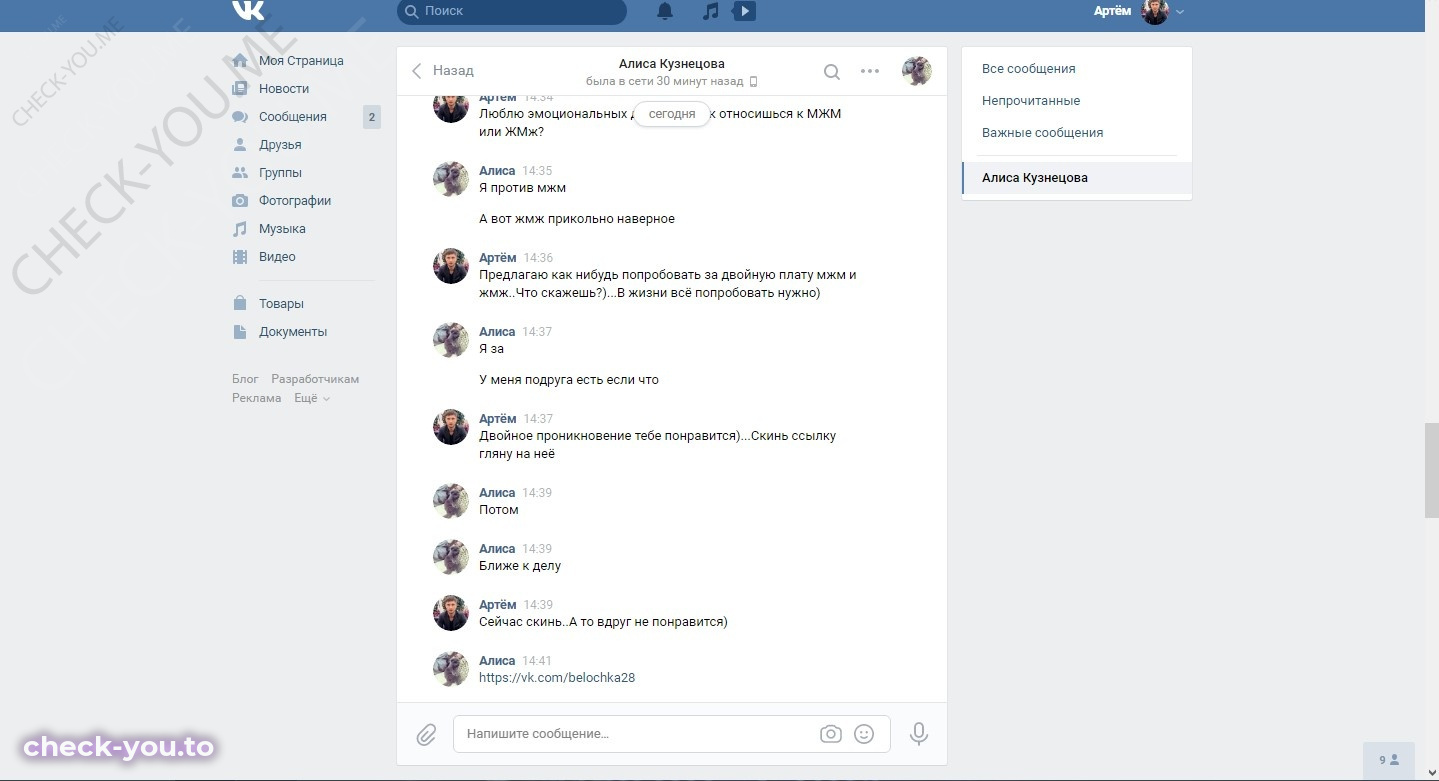The width and height of the screenshot is (1439, 781).
Task: Click Алиса avatar next to 14:37 message
Action: [x=451, y=340]
